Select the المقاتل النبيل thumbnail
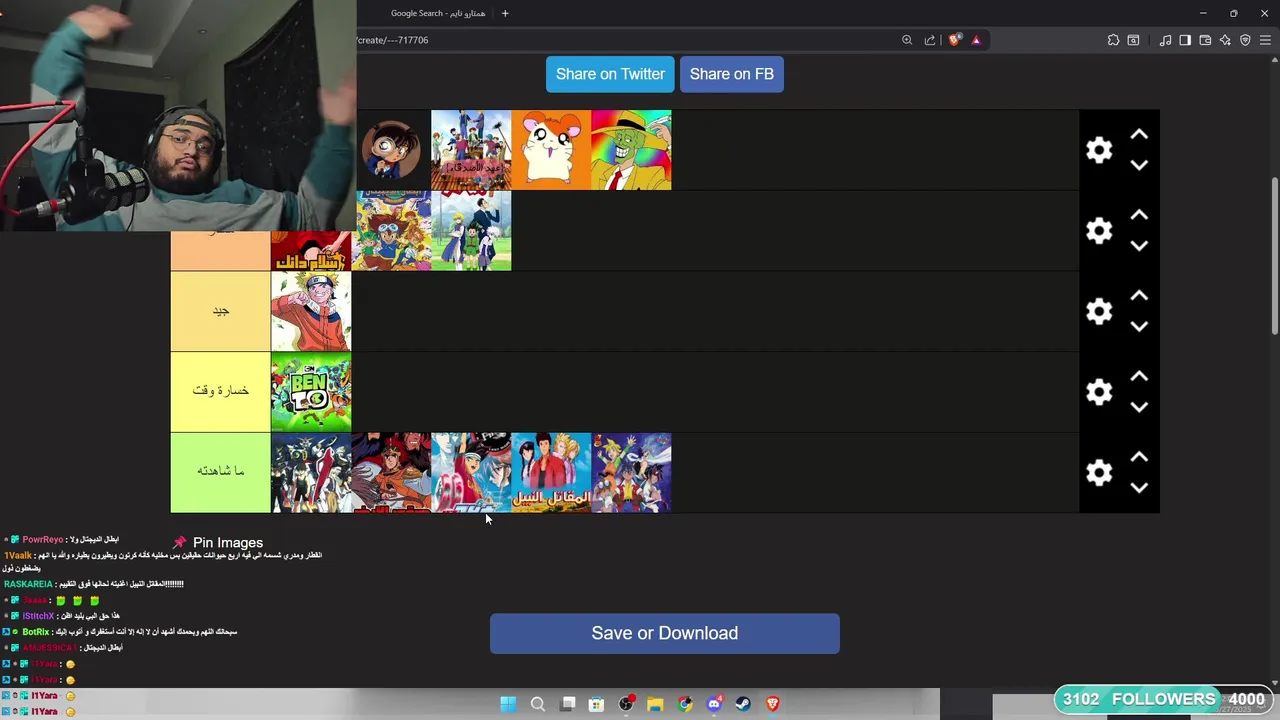This screenshot has height=720, width=1280. (551, 472)
